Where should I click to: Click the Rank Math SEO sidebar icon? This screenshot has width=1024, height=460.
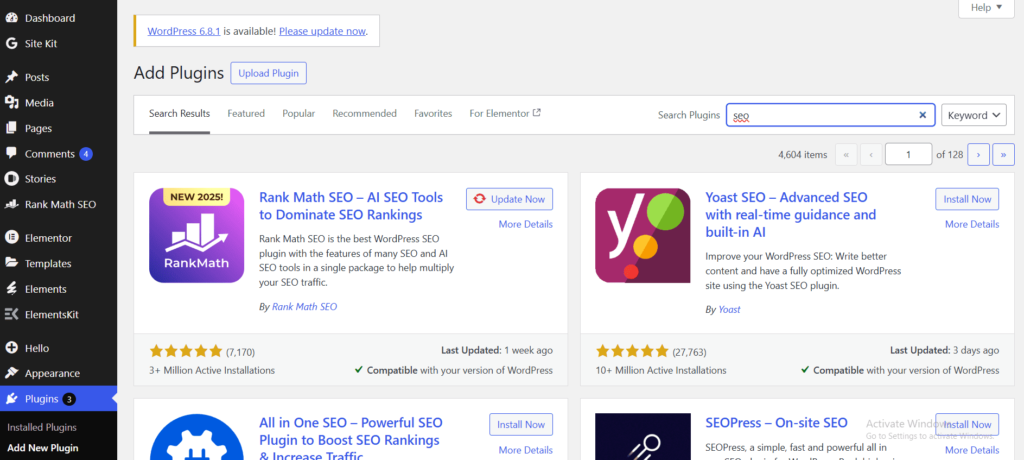point(11,205)
